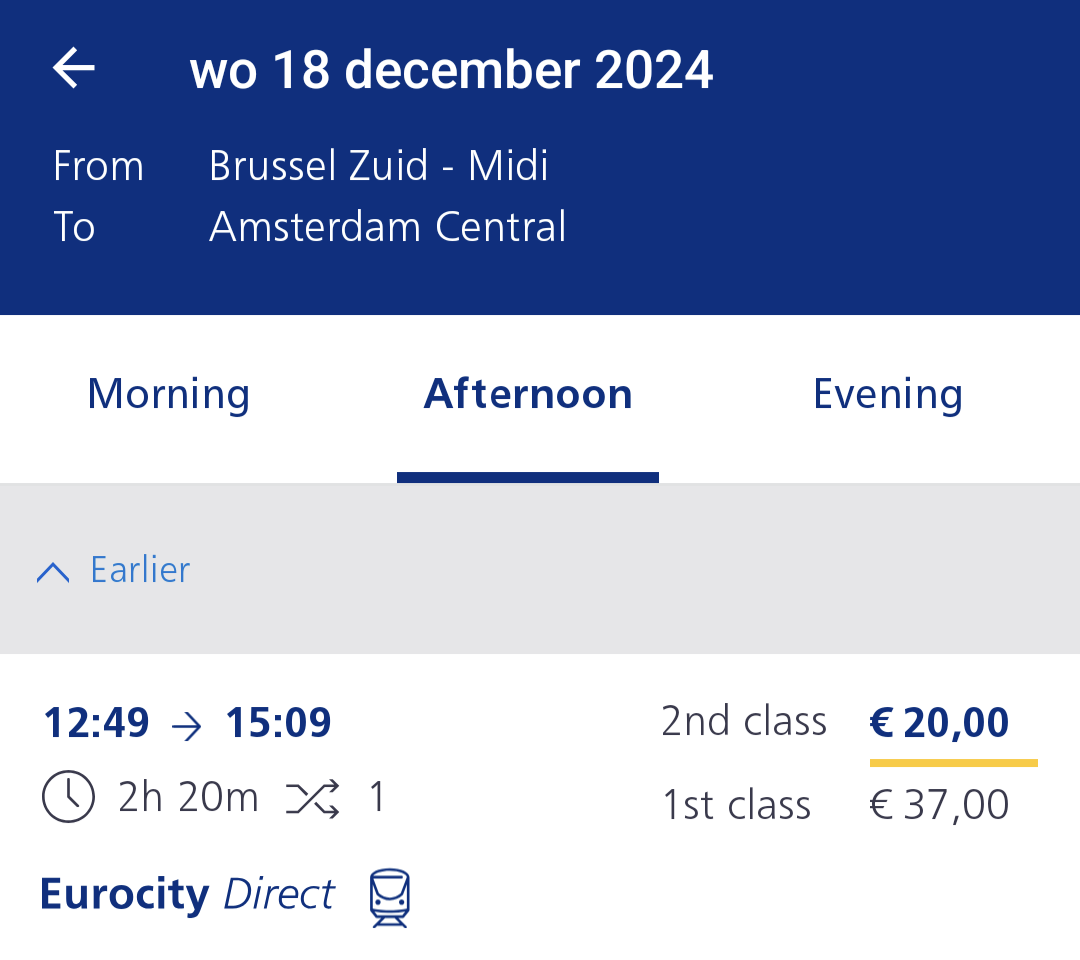Image resolution: width=1080 pixels, height=960 pixels.
Task: Tap the Eurocity Direct train label
Action: [x=187, y=894]
